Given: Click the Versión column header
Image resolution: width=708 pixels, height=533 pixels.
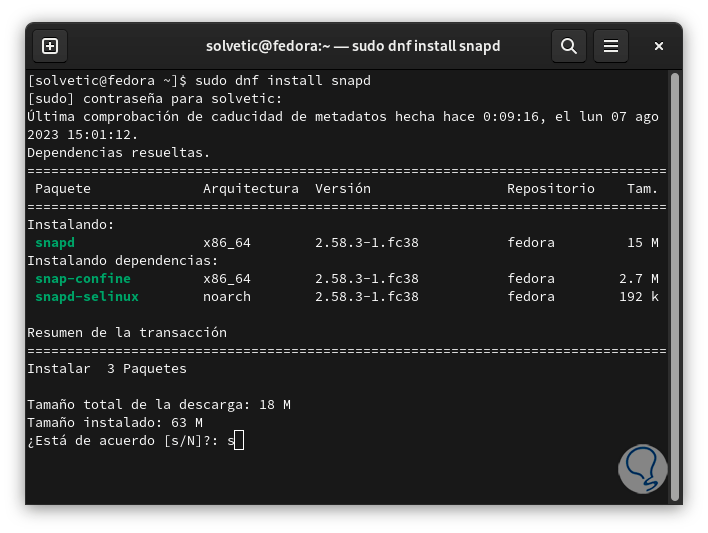Looking at the screenshot, I should [x=343, y=189].
